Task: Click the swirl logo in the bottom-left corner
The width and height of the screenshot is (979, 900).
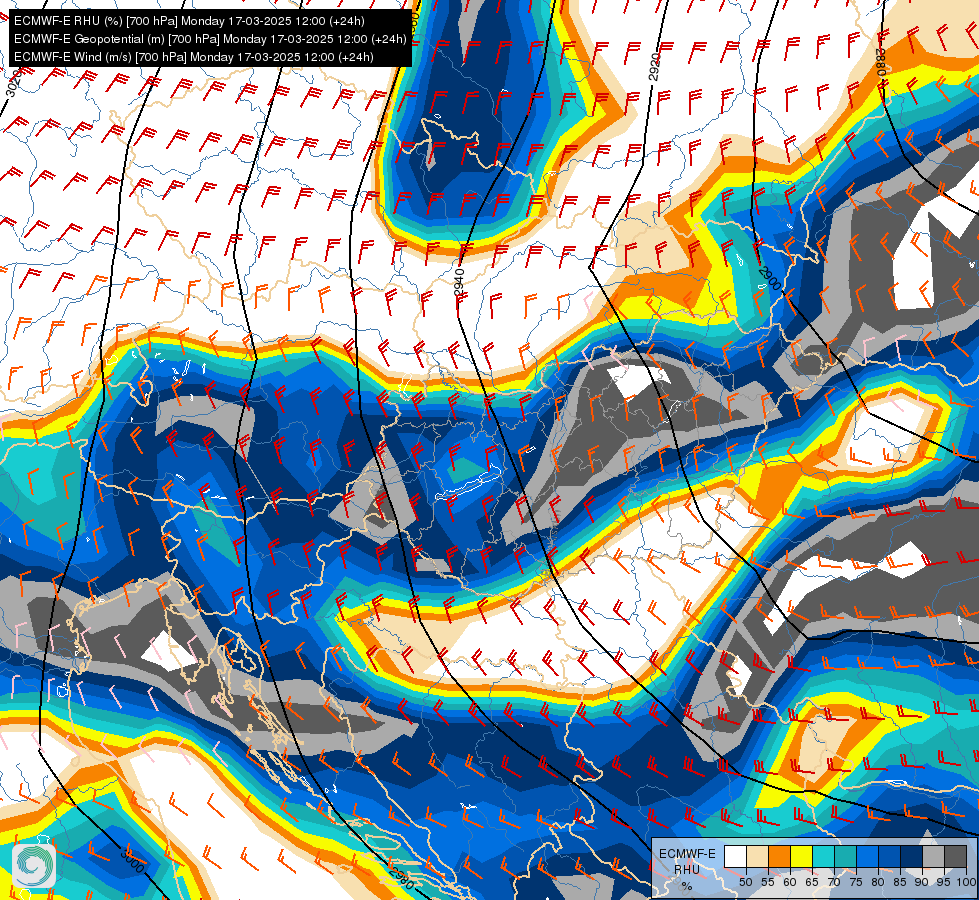Action: click(x=34, y=865)
